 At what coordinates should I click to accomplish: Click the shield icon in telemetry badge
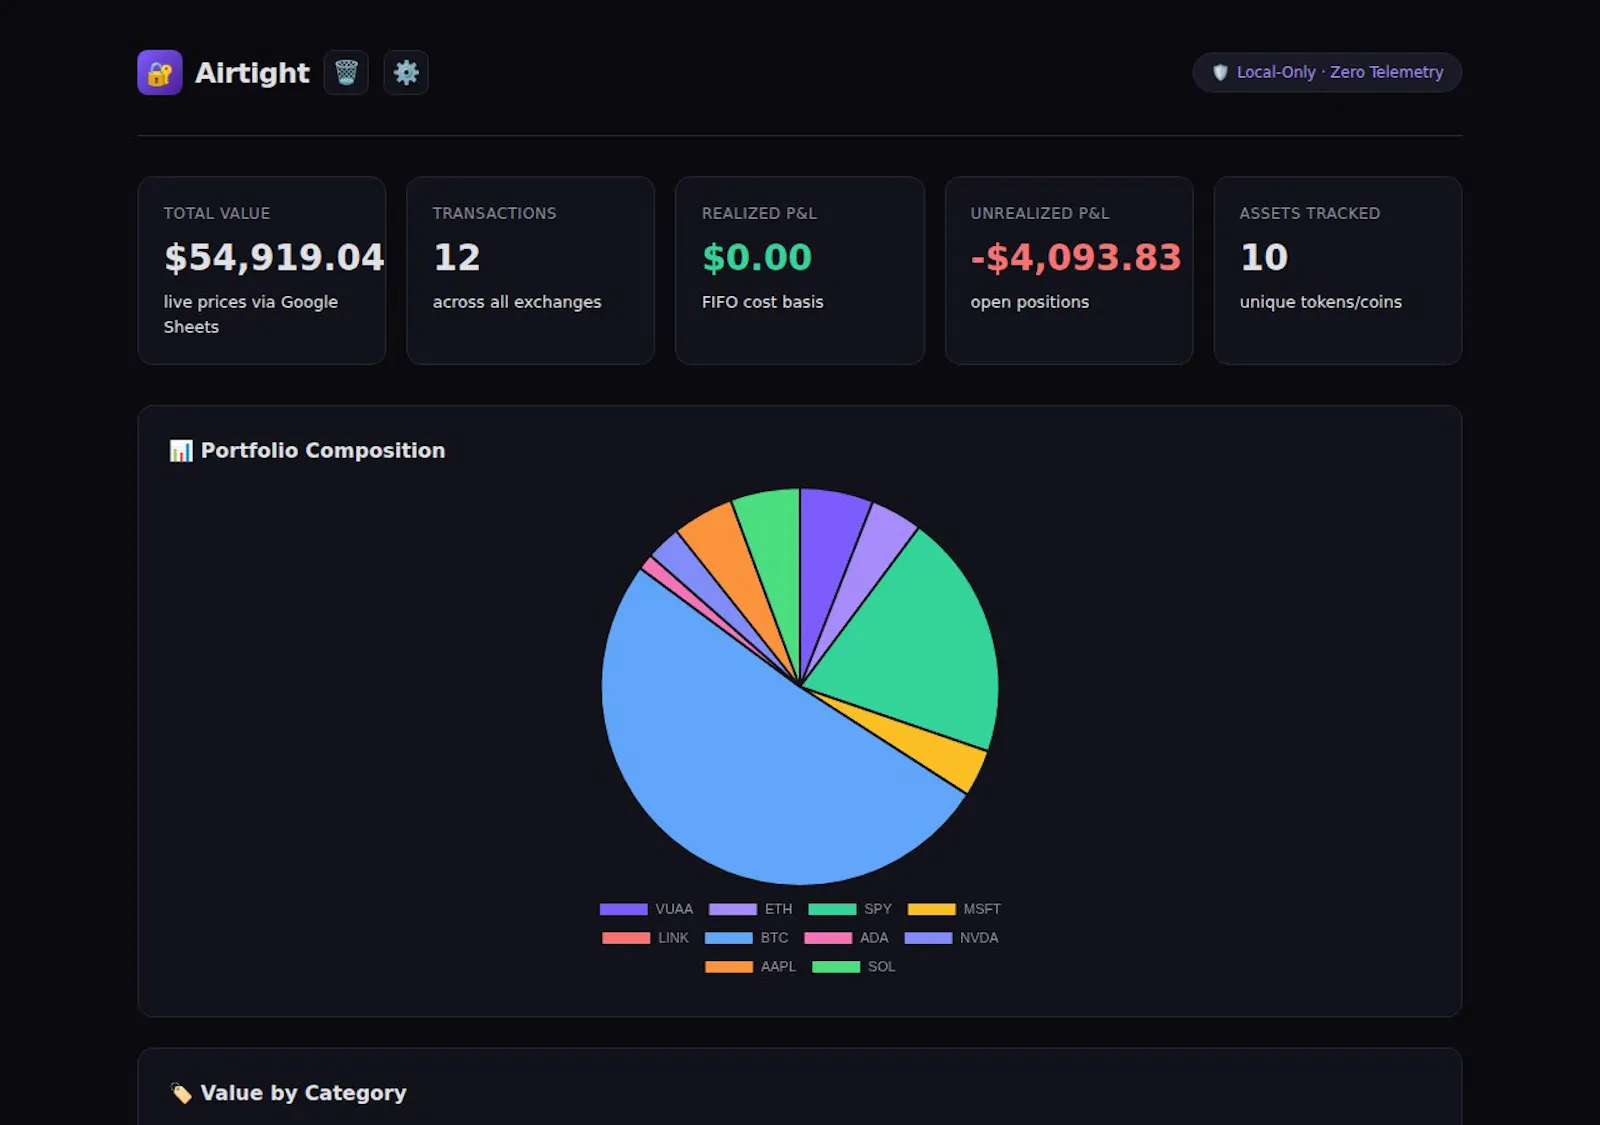(1220, 72)
